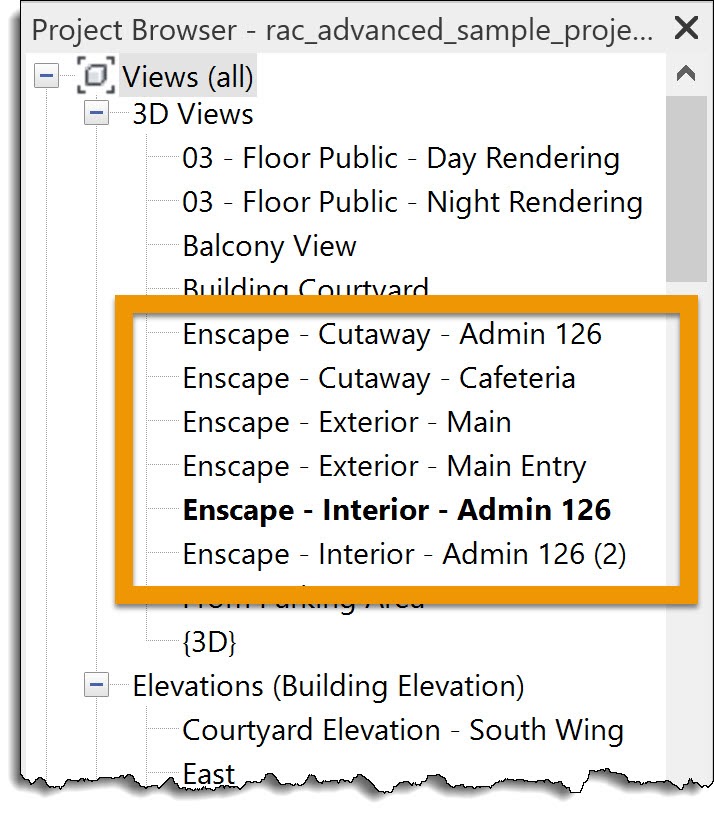Open Courtyard Elevation - South Wing view

pyautogui.click(x=402, y=730)
